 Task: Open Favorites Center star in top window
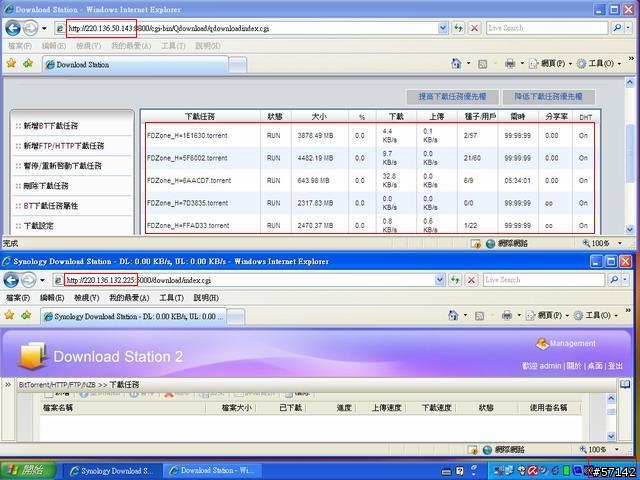pos(11,64)
